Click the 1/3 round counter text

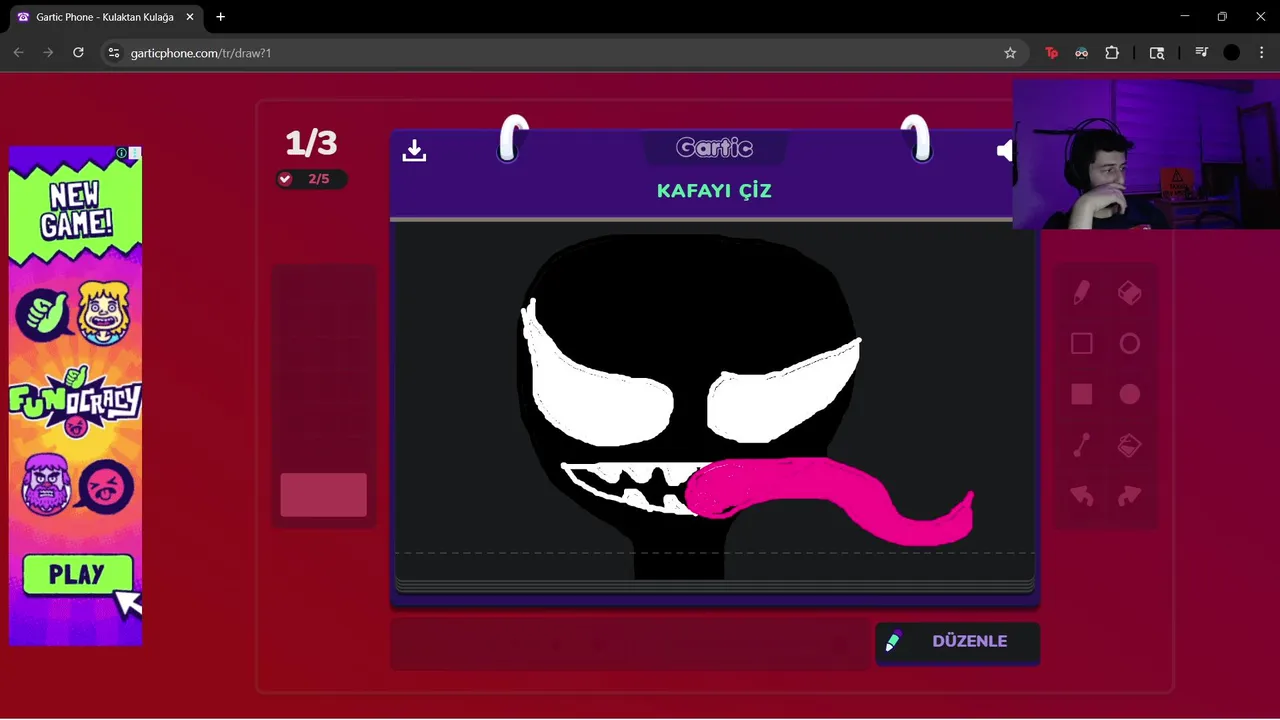click(311, 142)
